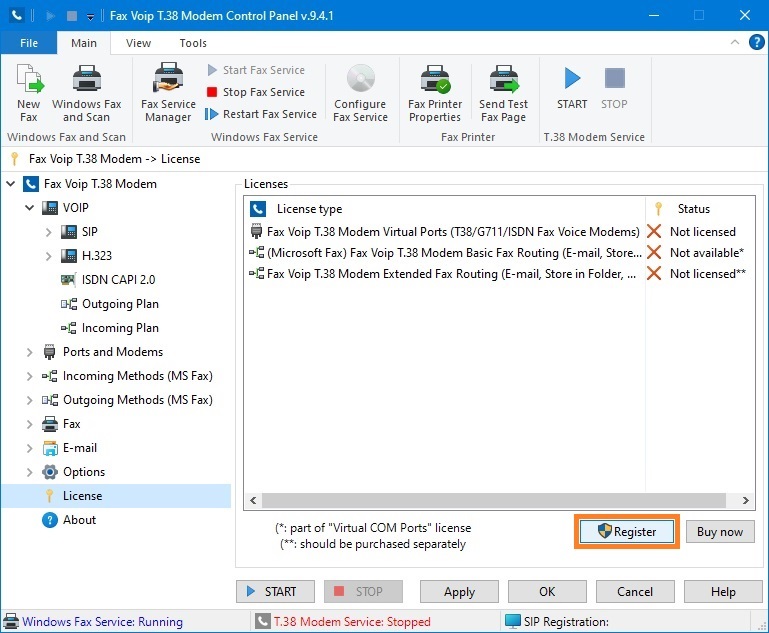Click the Buy now button

click(x=719, y=532)
